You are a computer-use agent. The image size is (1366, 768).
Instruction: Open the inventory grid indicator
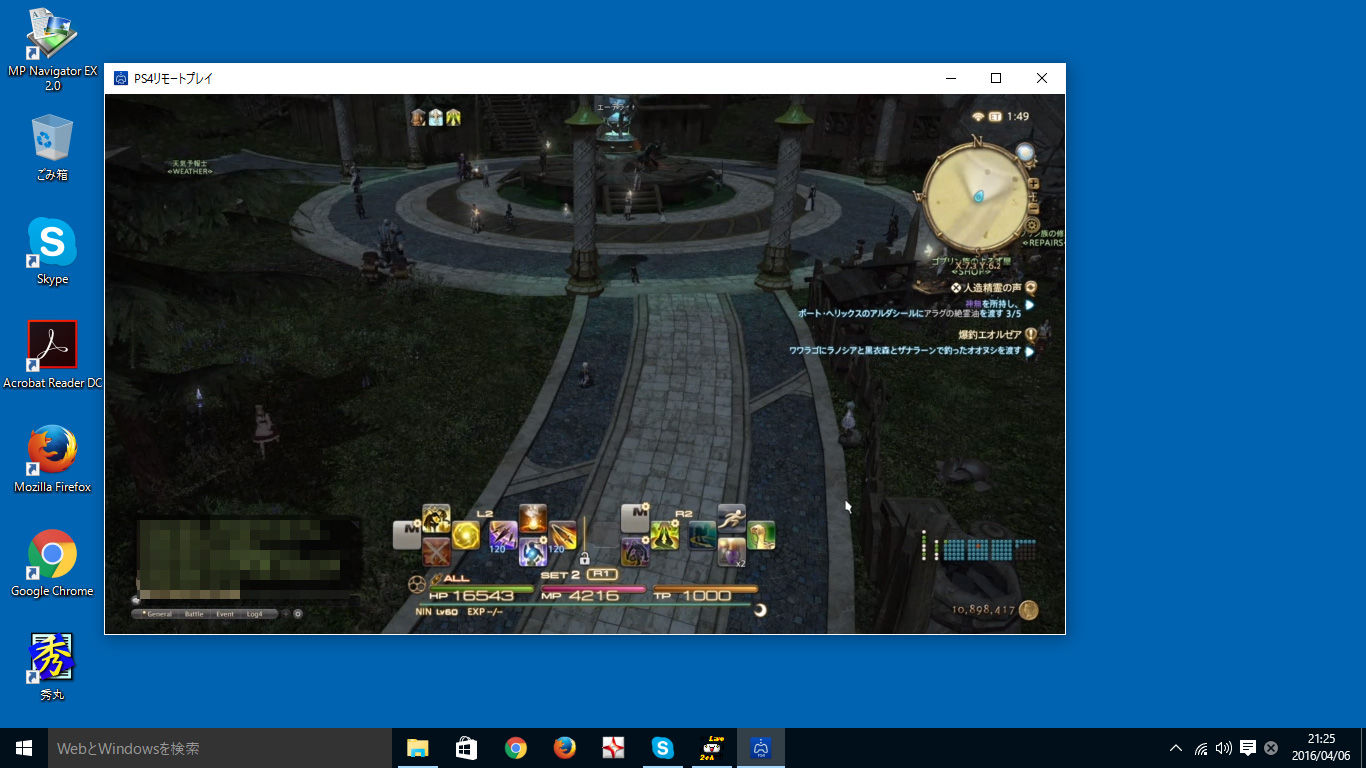tap(979, 549)
